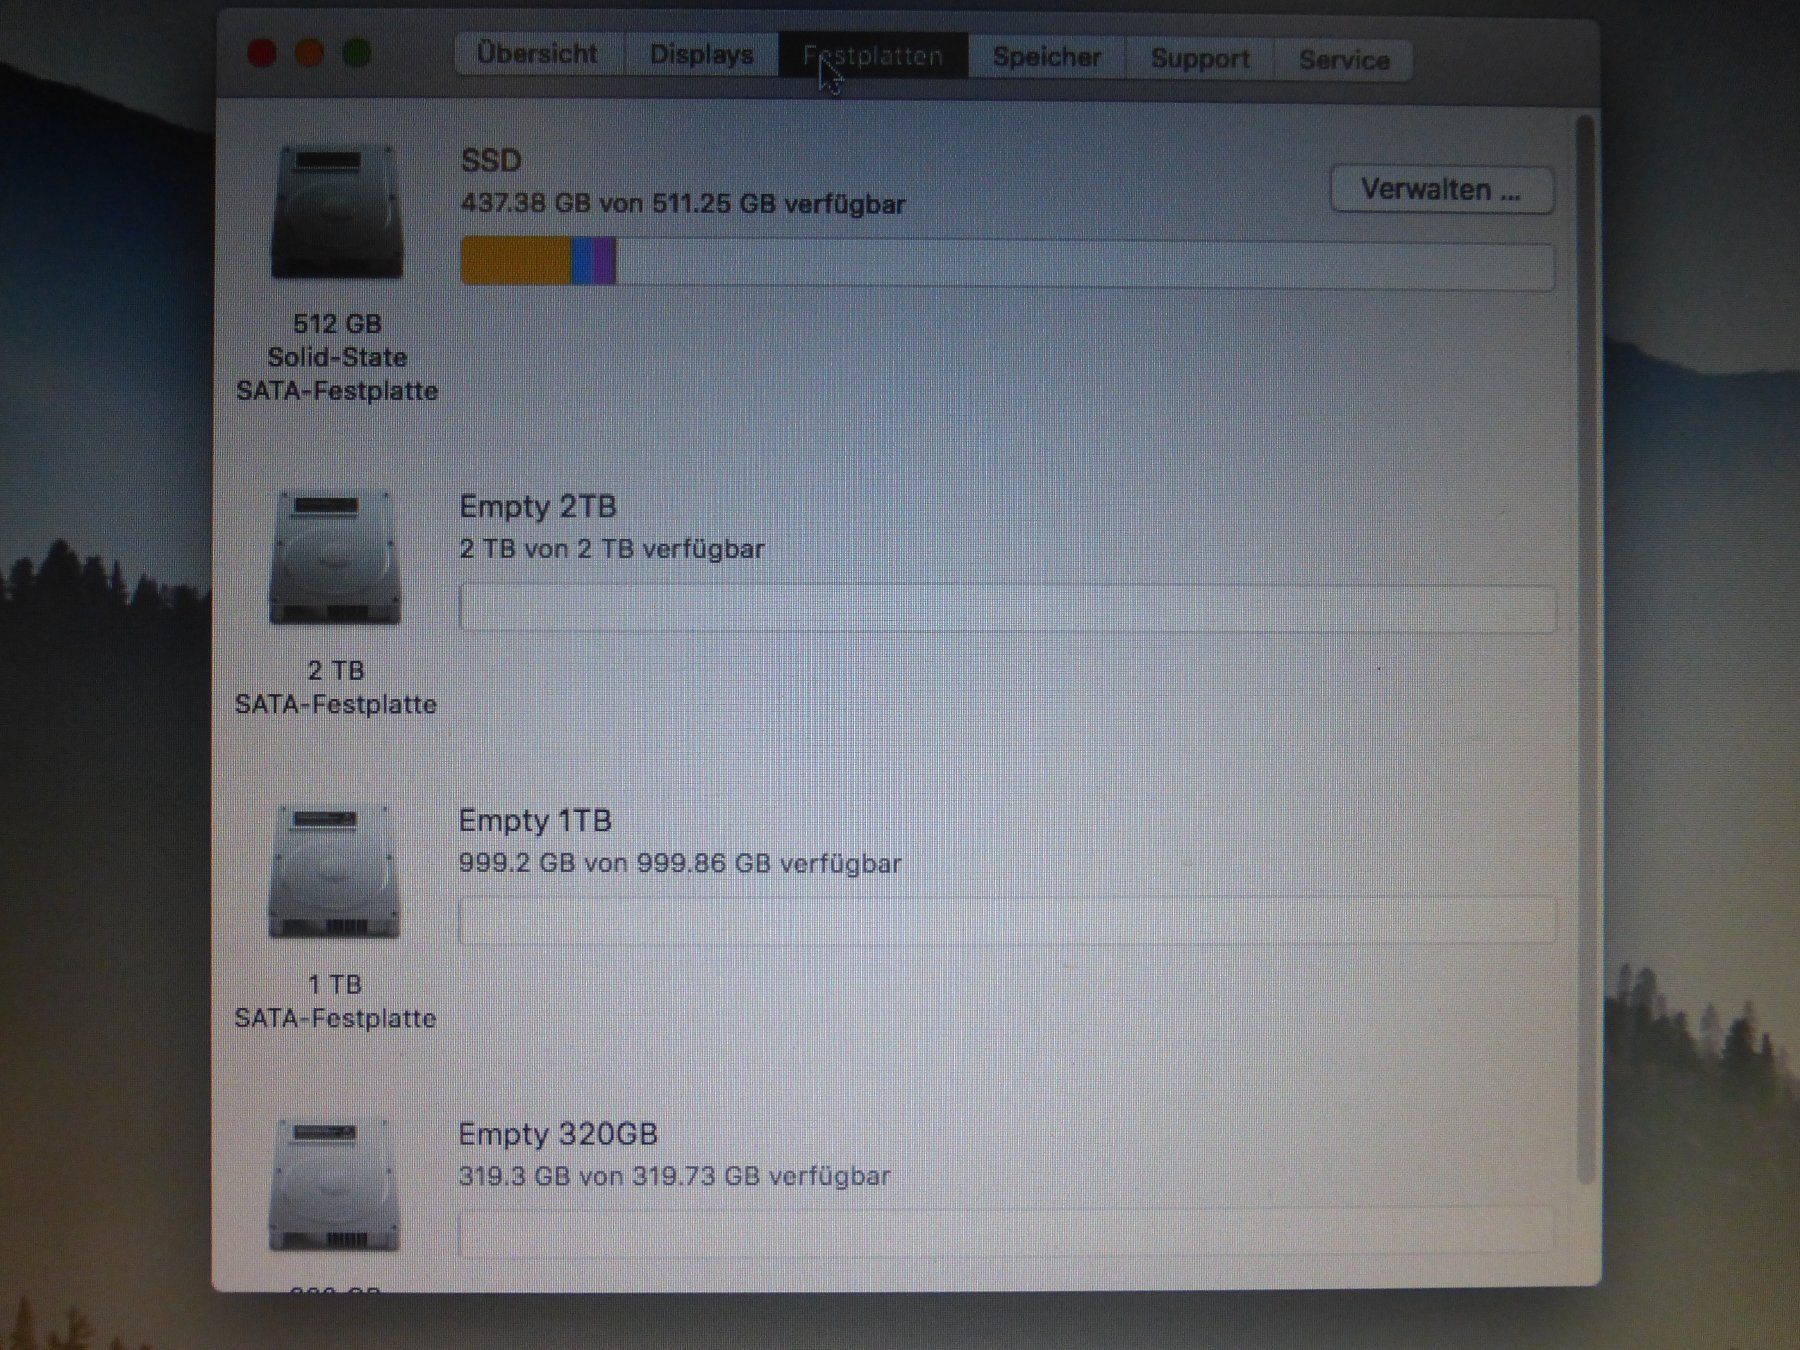Switch to the Speicher tab
Viewport: 1800px width, 1350px height.
1047,57
